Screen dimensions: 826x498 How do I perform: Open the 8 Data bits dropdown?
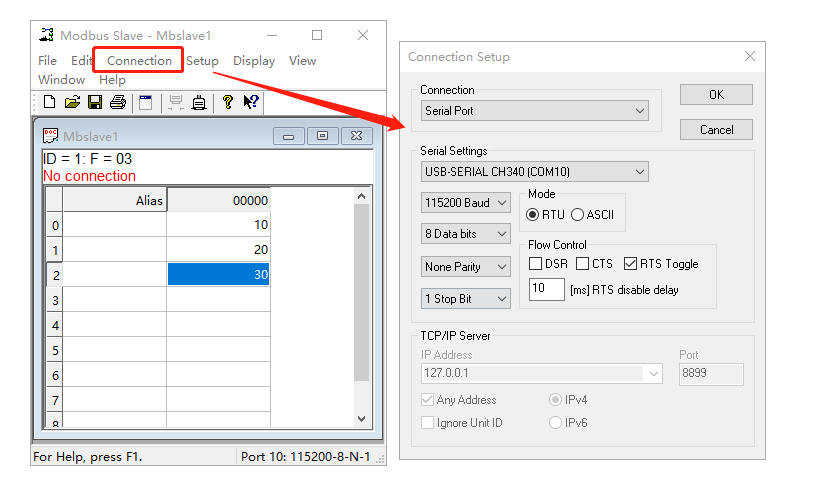pos(466,233)
